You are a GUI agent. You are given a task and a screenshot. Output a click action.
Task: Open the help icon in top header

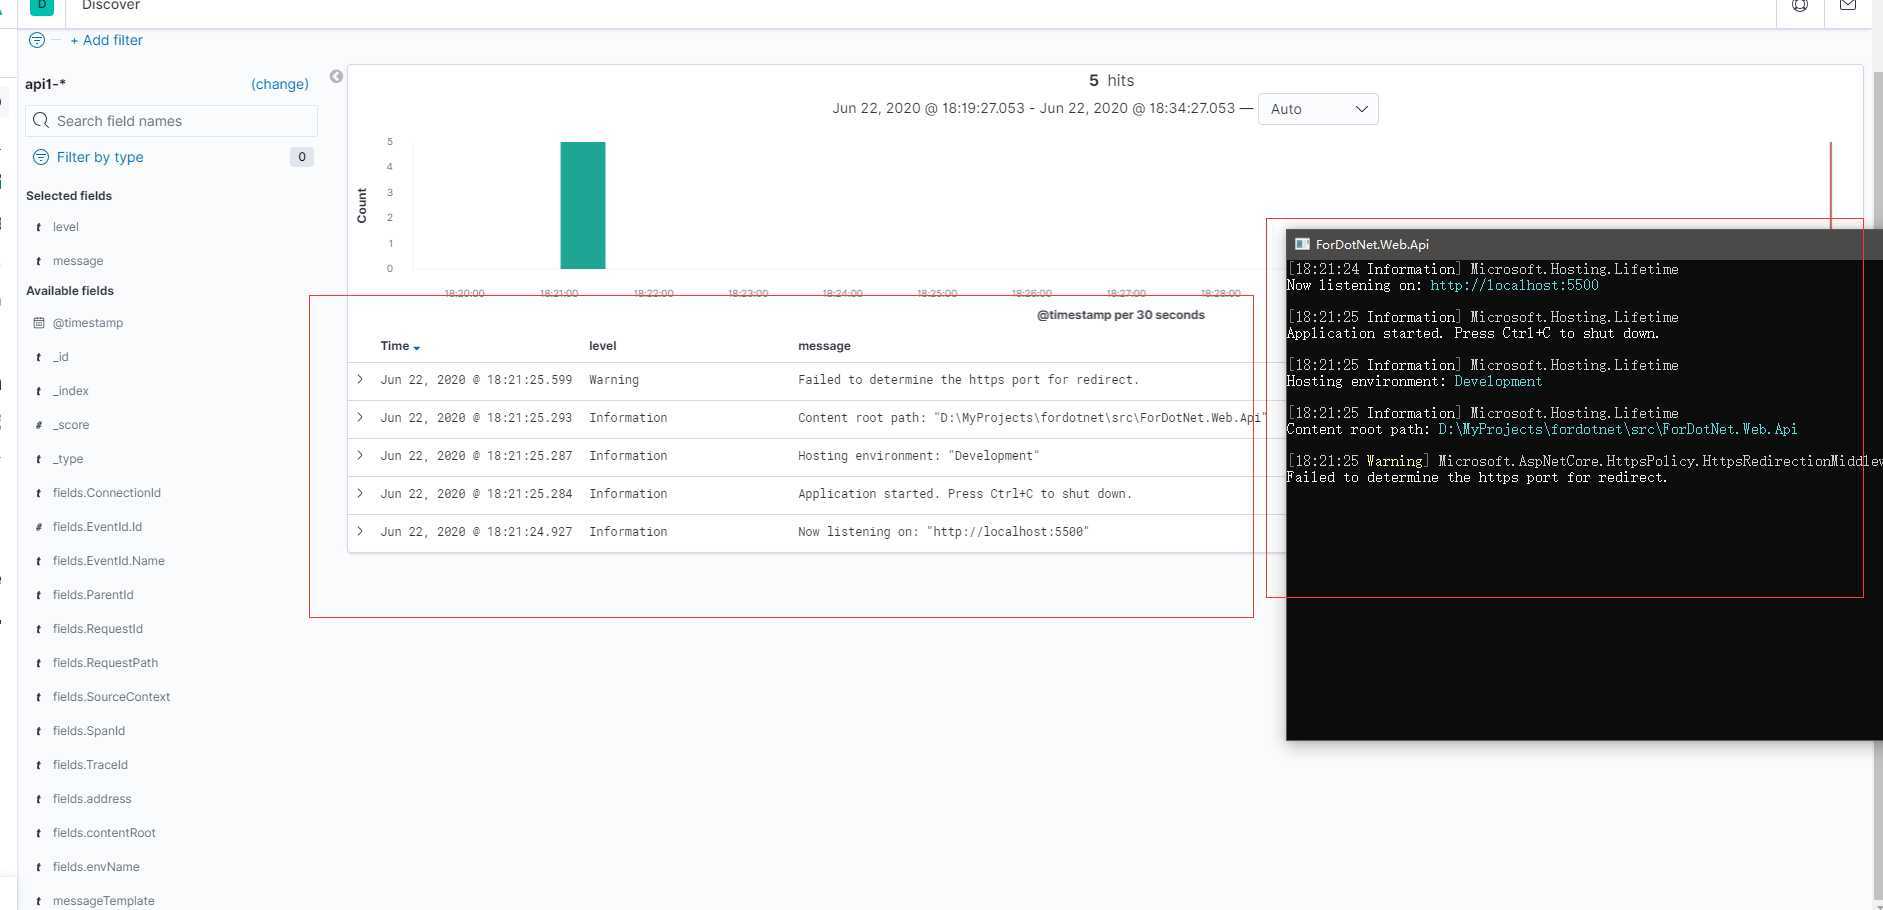point(1800,5)
